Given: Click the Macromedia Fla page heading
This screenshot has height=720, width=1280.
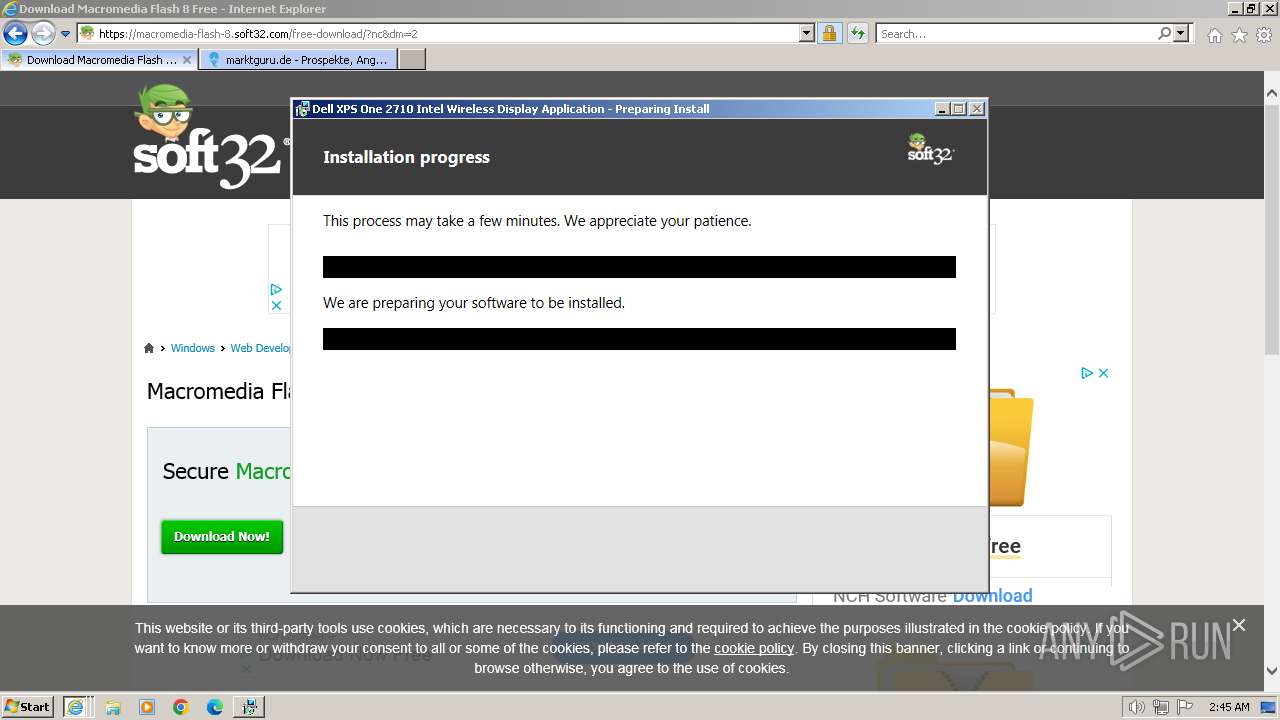Looking at the screenshot, I should click(x=219, y=391).
